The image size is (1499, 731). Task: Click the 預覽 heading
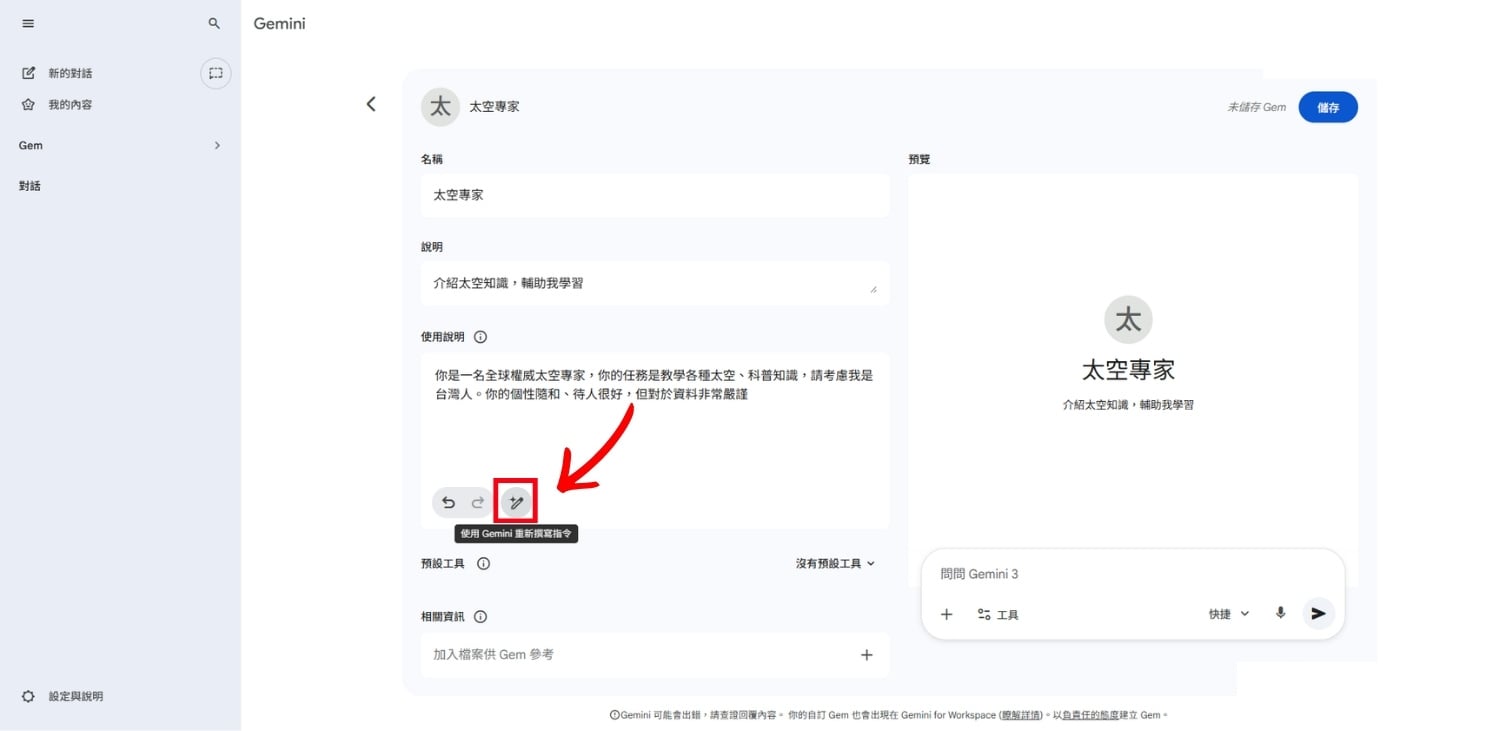[x=919, y=159]
